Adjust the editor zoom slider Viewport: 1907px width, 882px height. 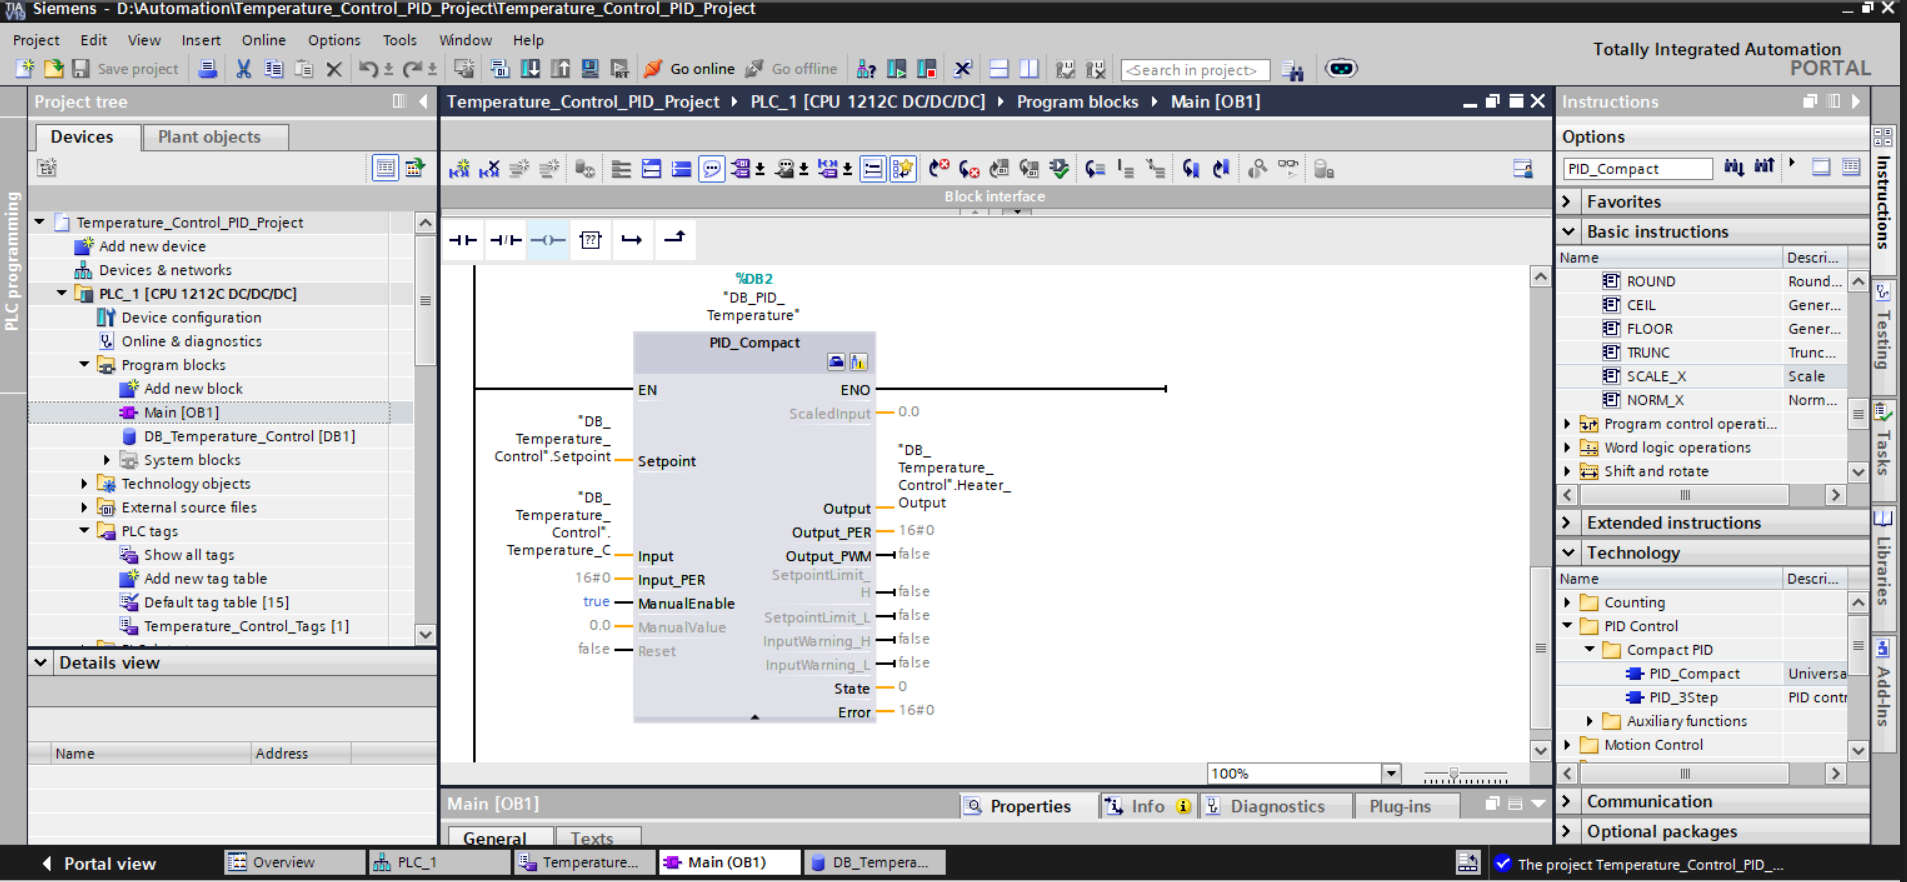[x=1454, y=775]
